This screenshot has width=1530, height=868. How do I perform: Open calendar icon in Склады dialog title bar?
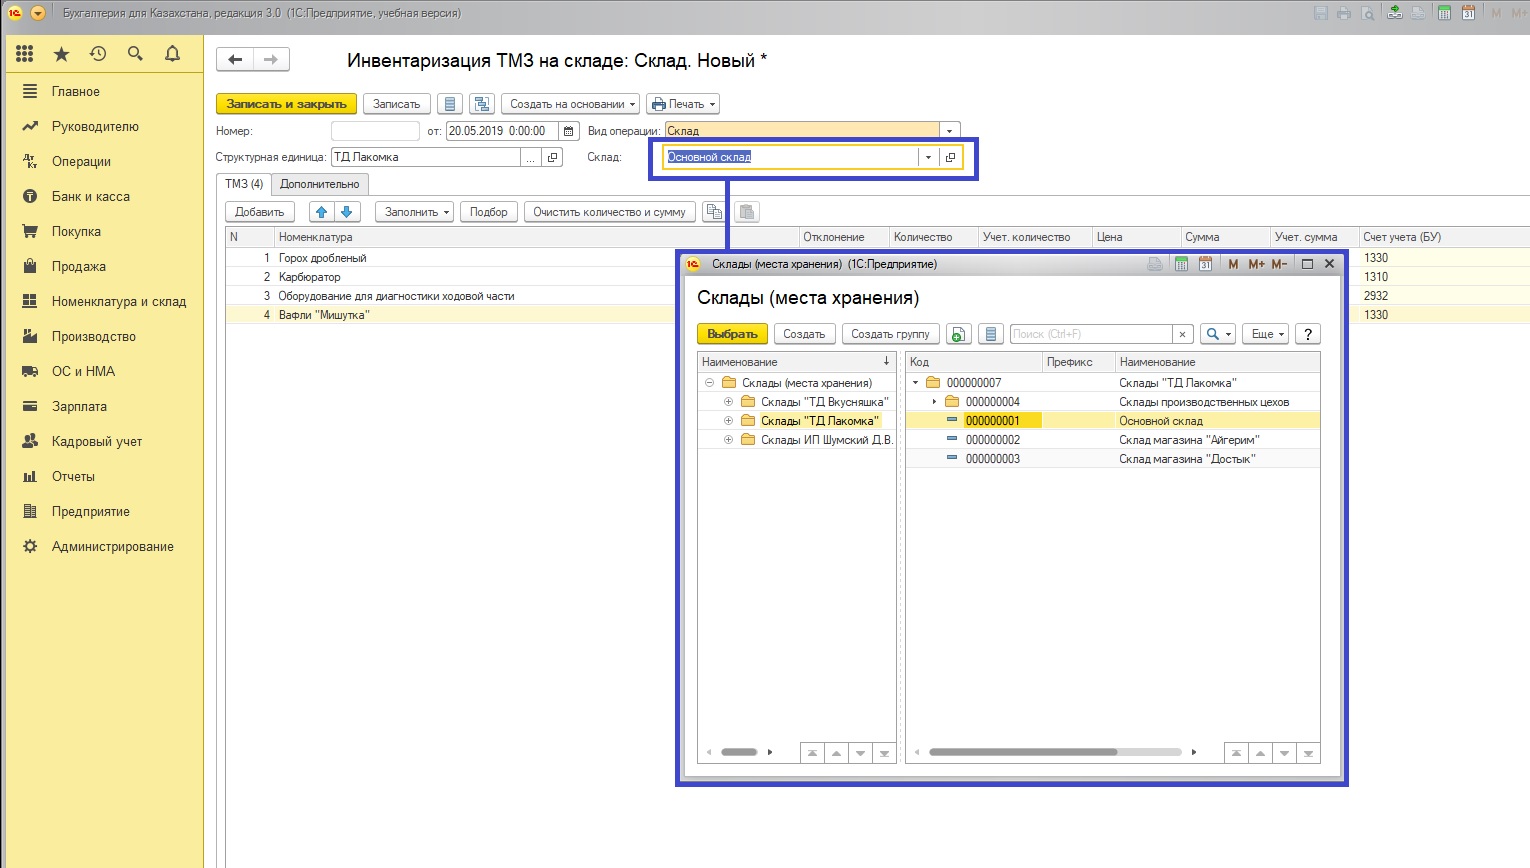pos(1205,264)
